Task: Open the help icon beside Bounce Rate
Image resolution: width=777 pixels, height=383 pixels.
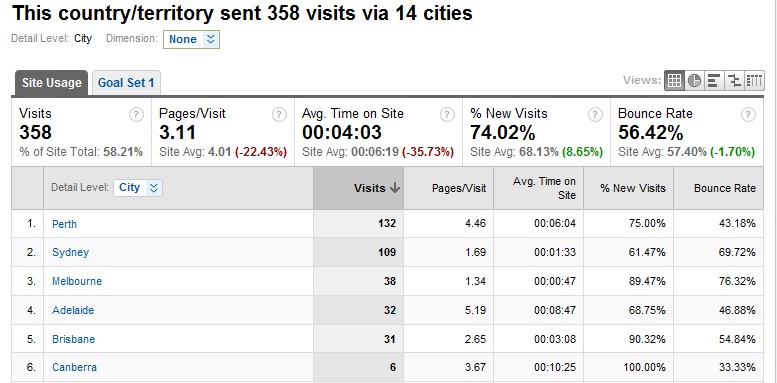Action: pos(748,115)
